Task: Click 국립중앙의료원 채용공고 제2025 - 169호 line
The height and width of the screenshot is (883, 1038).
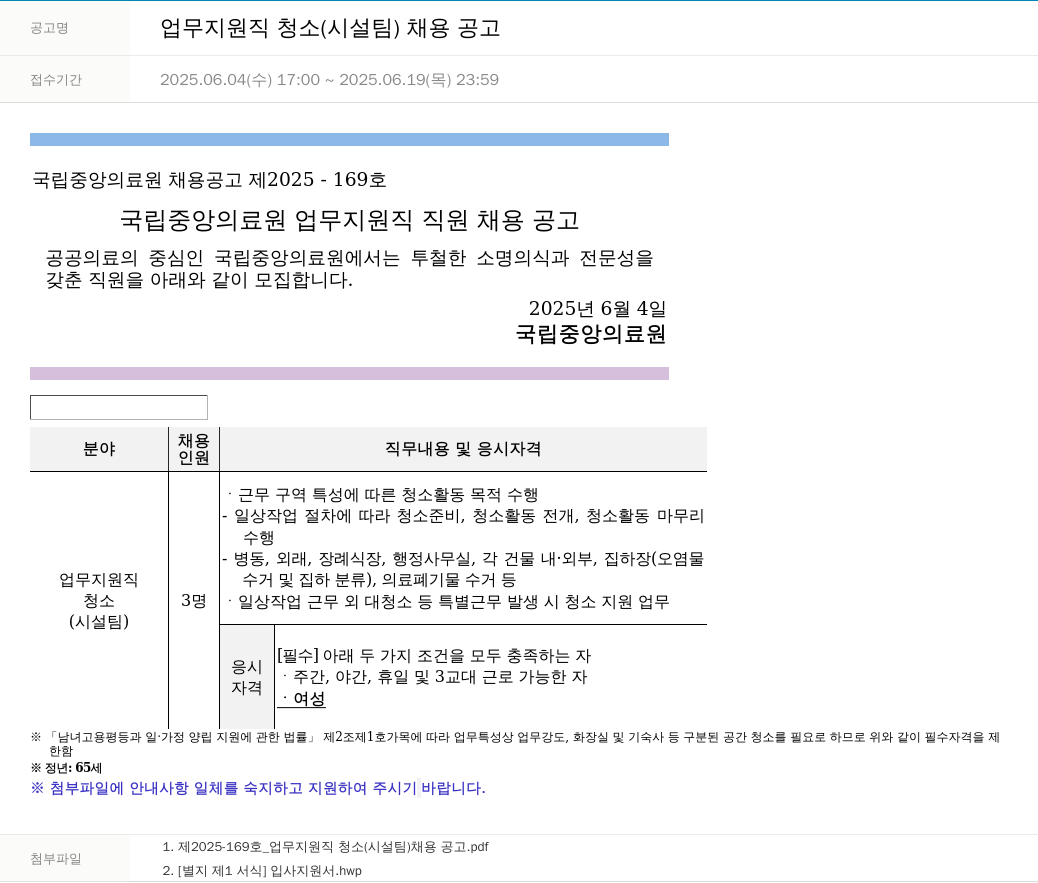Action: (x=209, y=179)
